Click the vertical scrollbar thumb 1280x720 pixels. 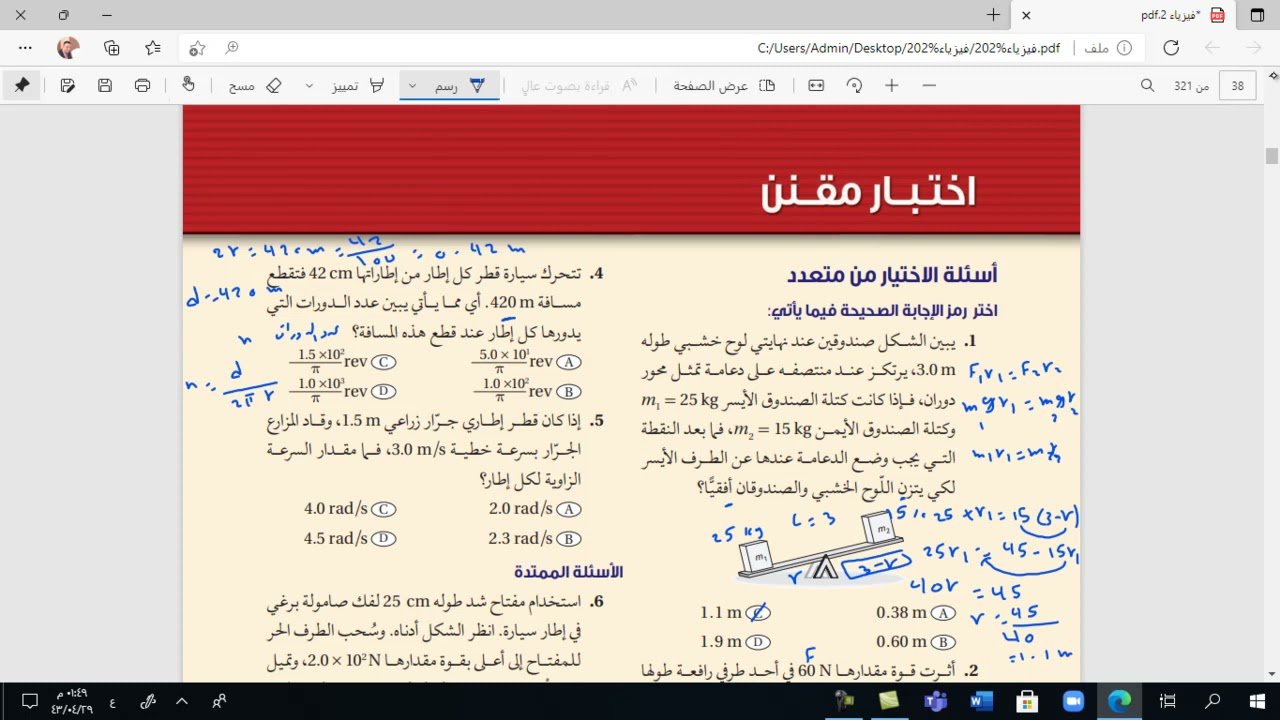1272,156
